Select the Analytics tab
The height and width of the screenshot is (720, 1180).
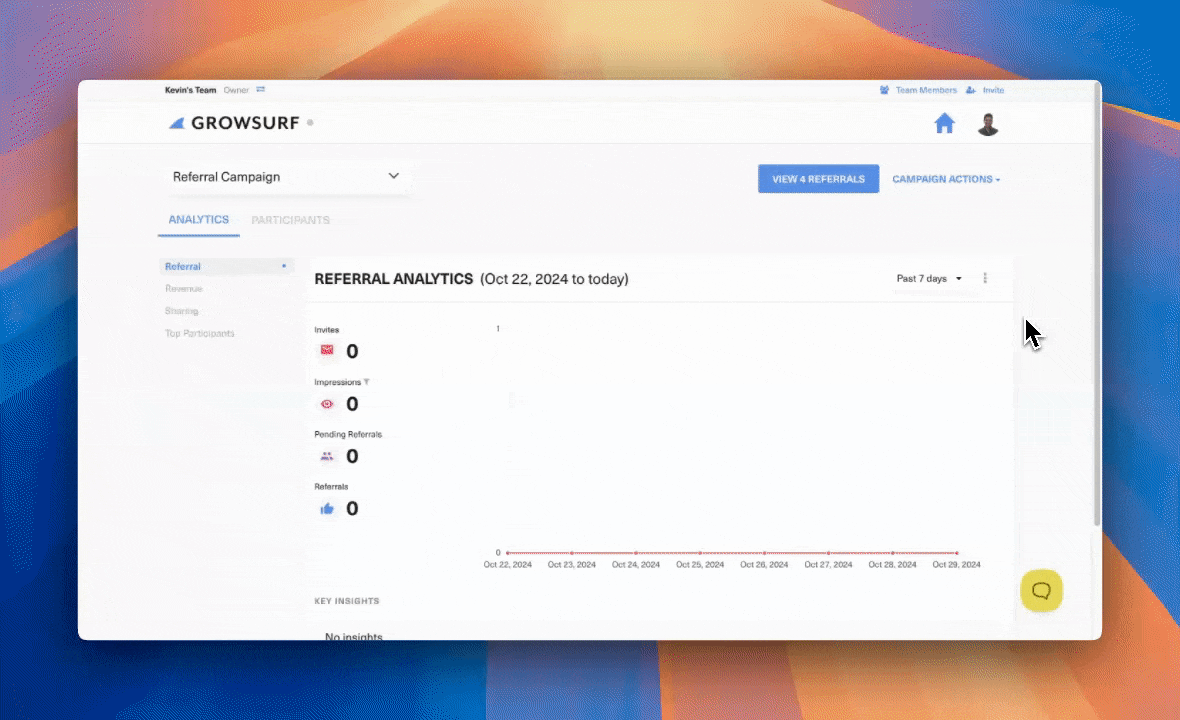(x=198, y=220)
